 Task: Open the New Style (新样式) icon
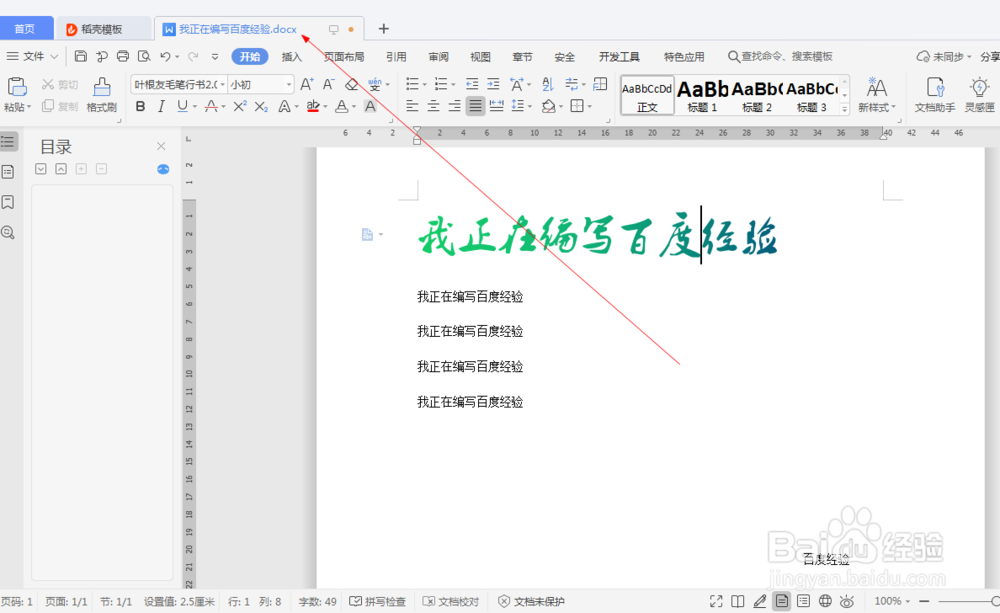point(877,94)
